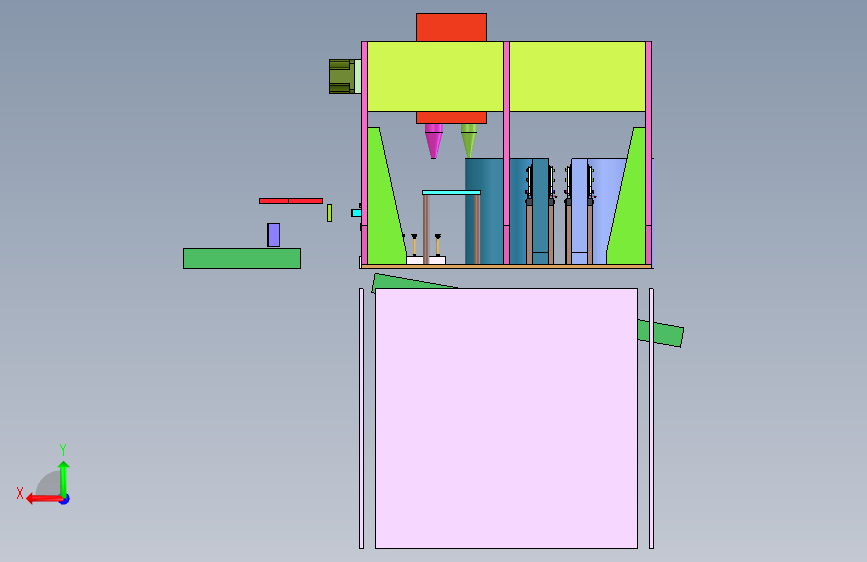Pick the long red horizontal bar
Image resolution: width=867 pixels, height=562 pixels.
point(291,201)
